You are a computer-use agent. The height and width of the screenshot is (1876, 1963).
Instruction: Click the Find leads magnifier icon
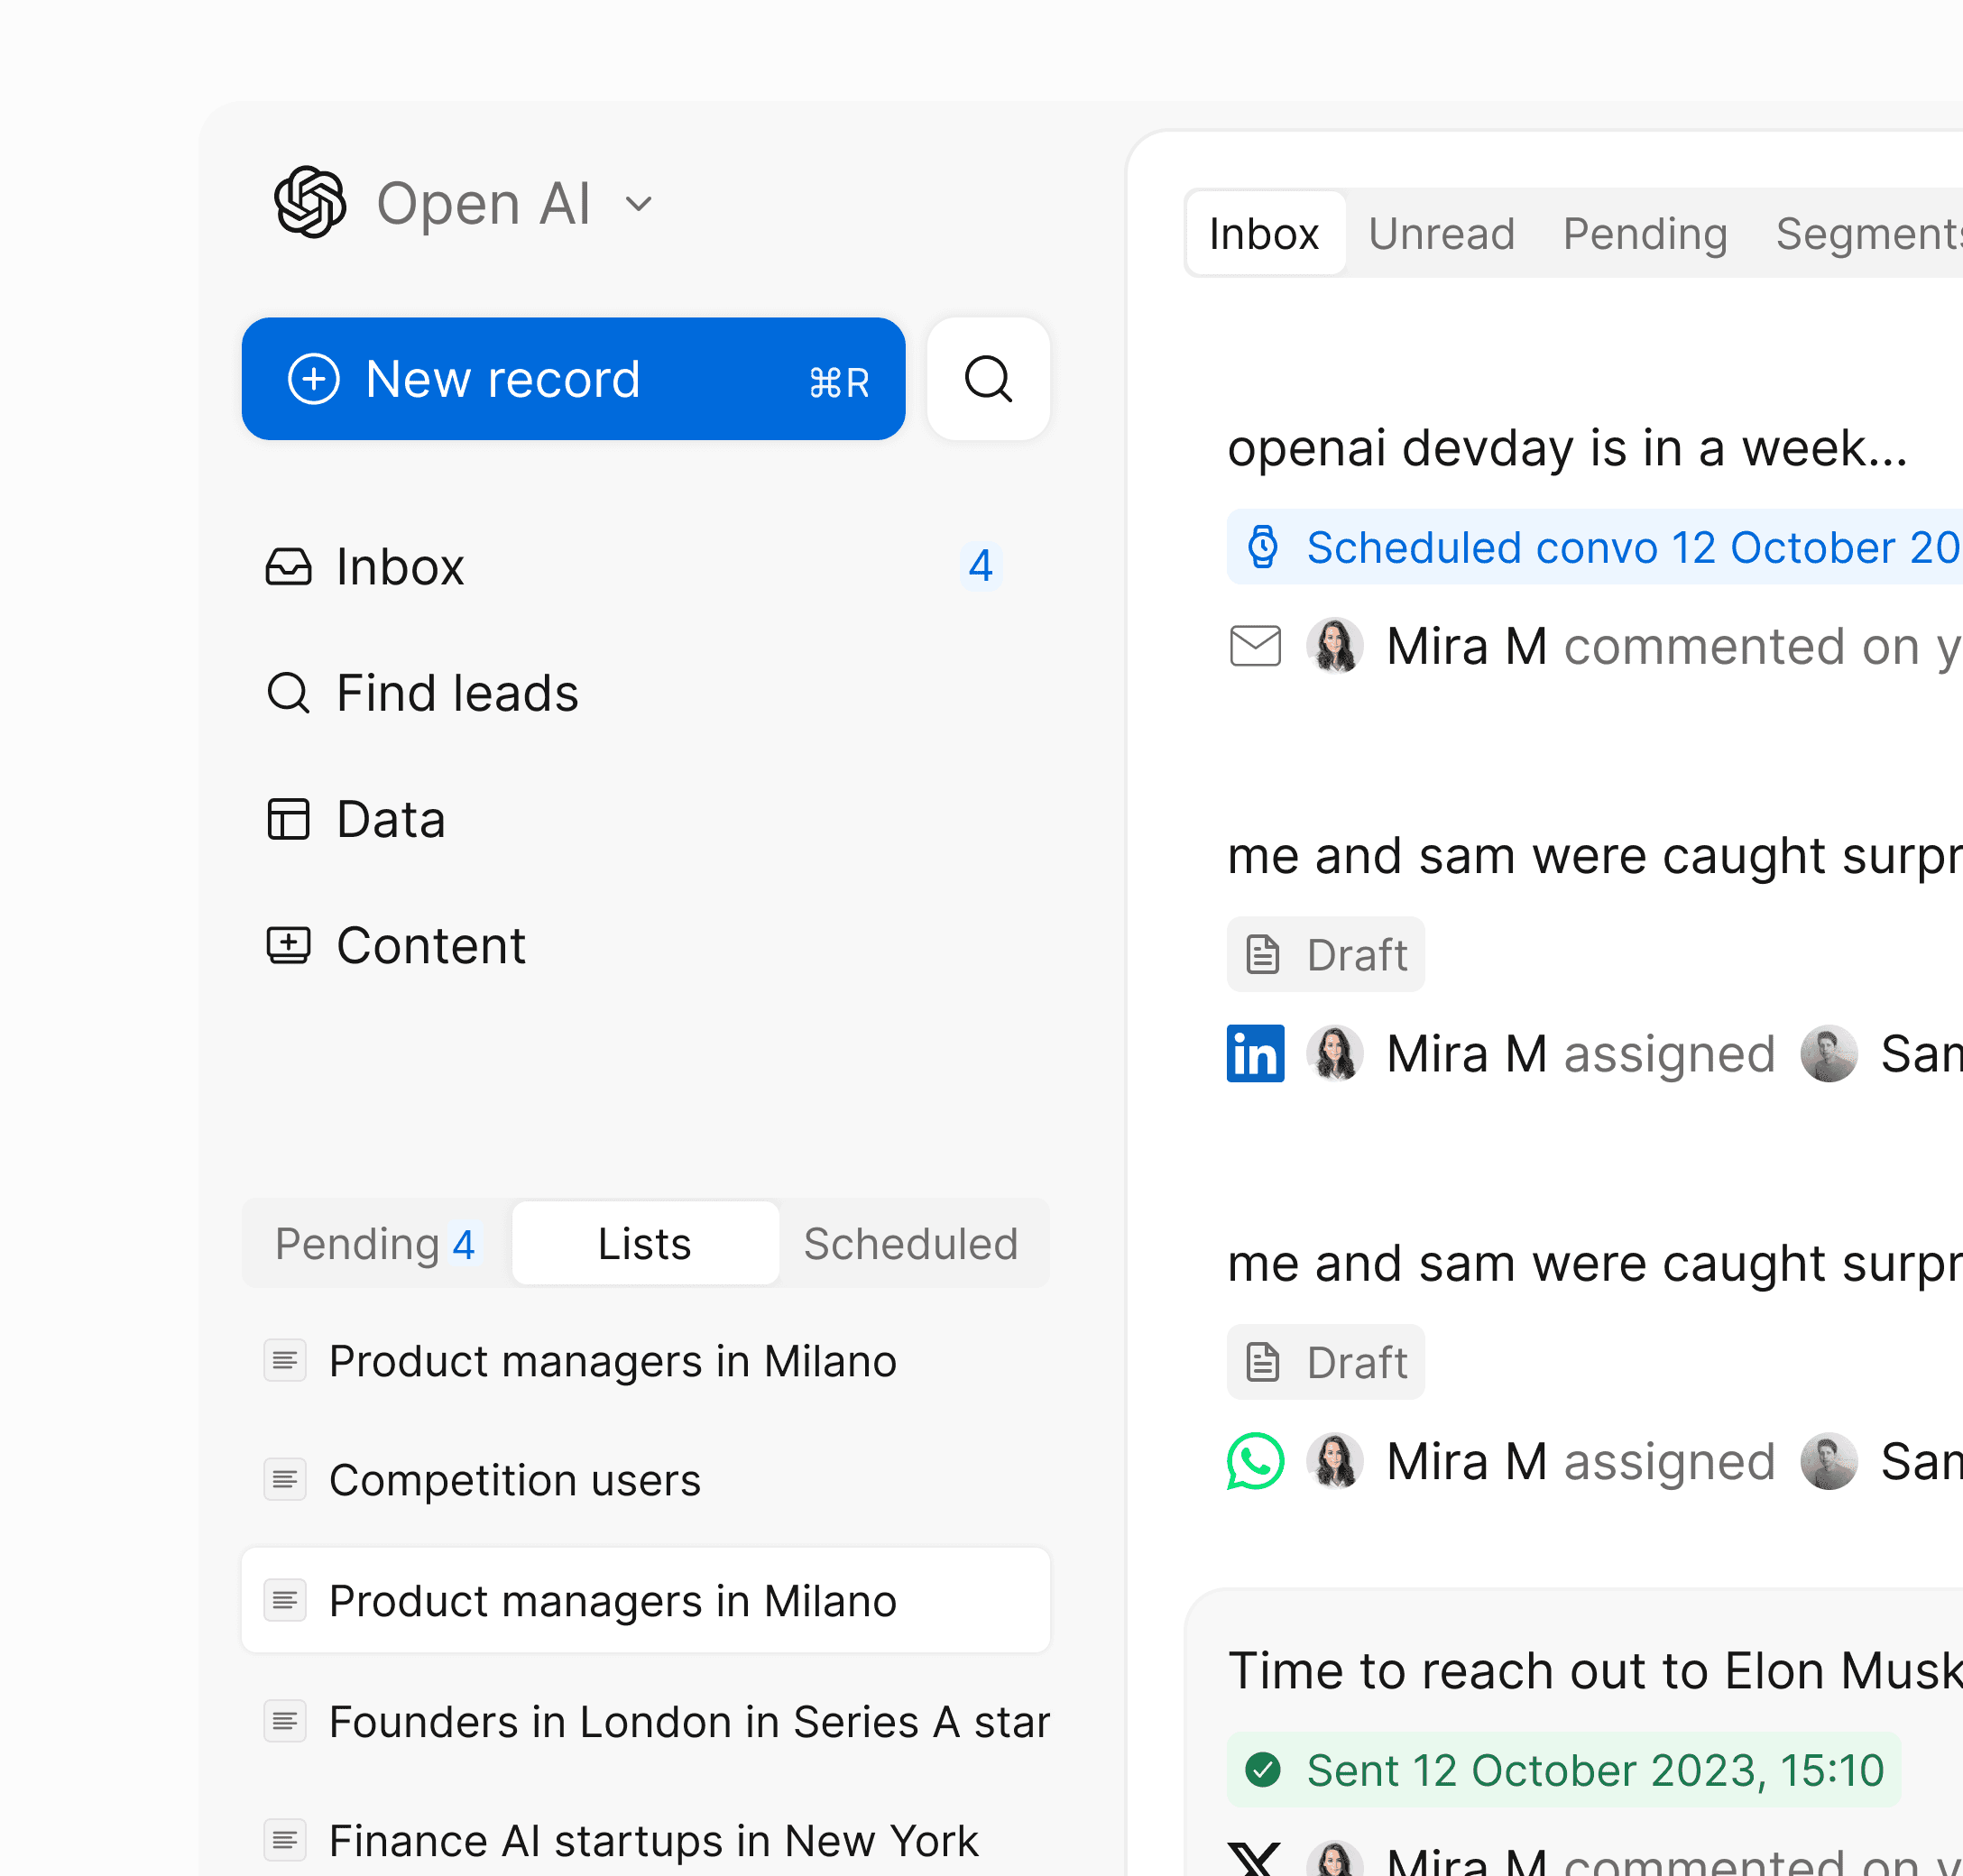tap(288, 693)
